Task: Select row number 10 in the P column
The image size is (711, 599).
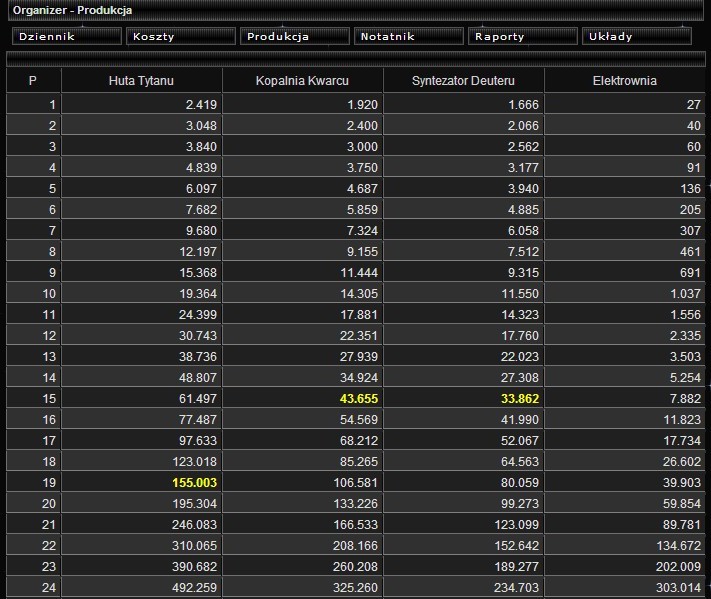Action: pos(48,293)
